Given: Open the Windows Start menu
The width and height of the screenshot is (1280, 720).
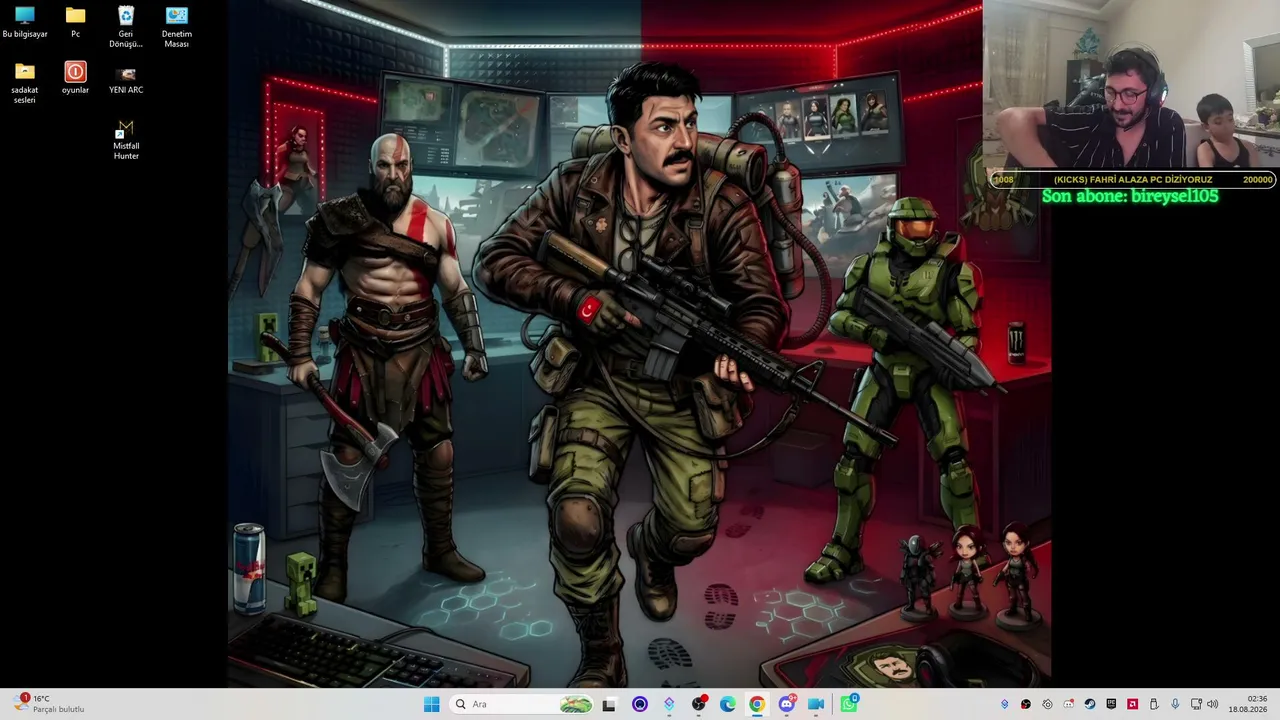Looking at the screenshot, I should (431, 704).
